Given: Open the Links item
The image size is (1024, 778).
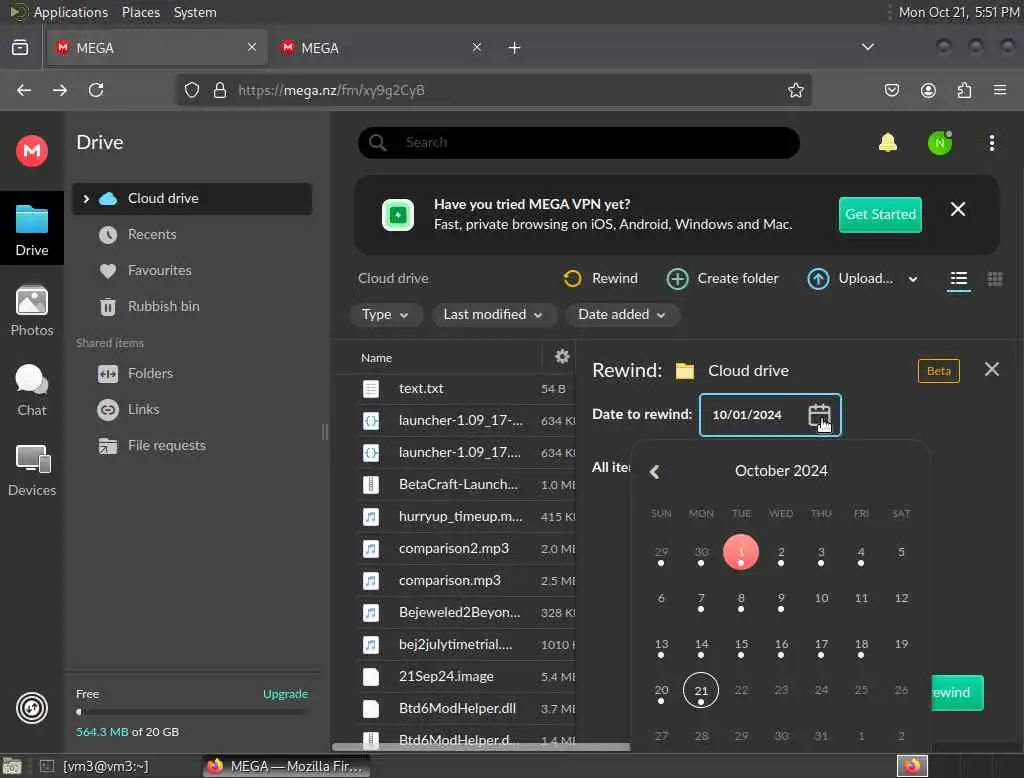Looking at the screenshot, I should tap(143, 410).
